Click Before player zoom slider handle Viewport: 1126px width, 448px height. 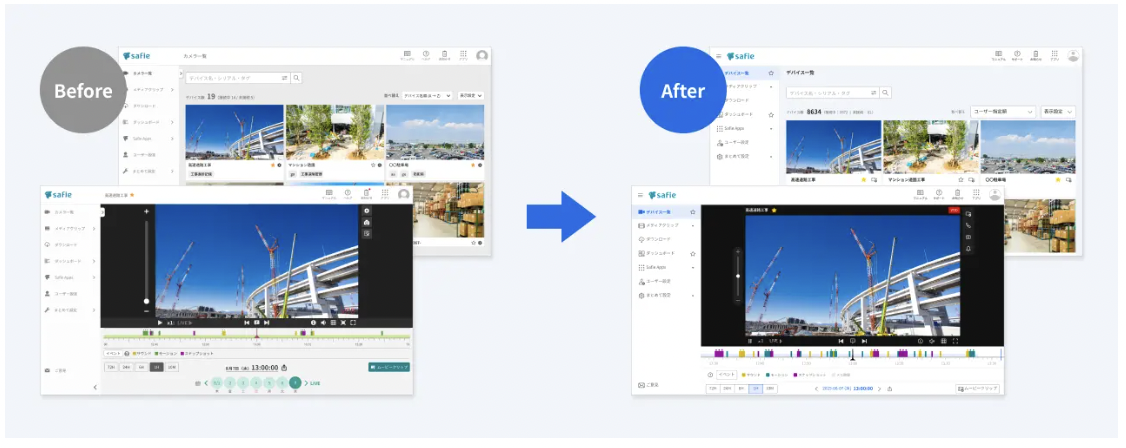click(x=146, y=301)
